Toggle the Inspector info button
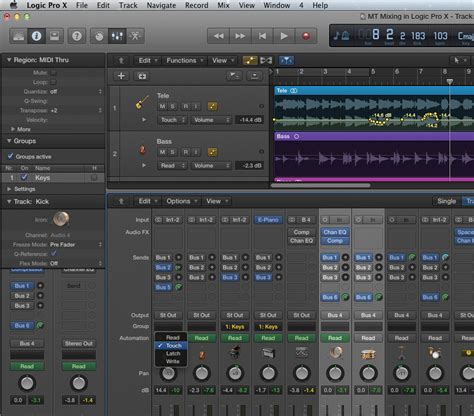 pyautogui.click(x=36, y=36)
